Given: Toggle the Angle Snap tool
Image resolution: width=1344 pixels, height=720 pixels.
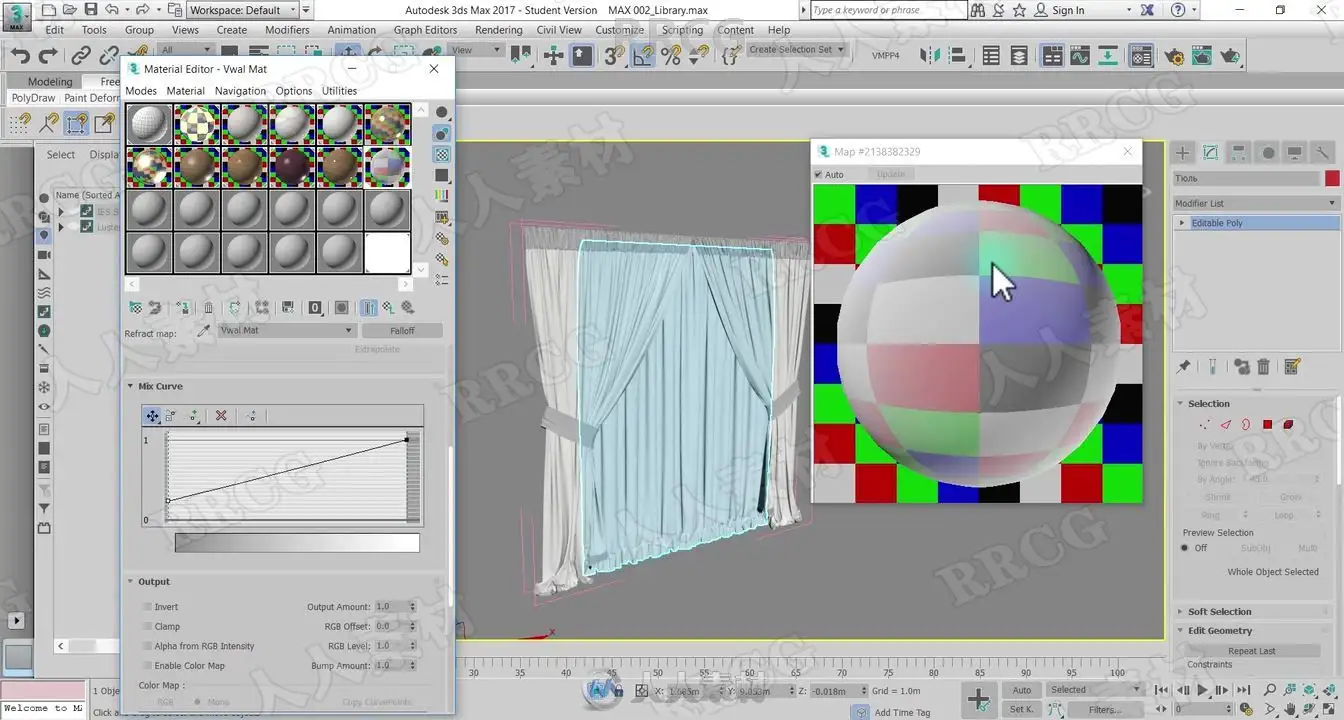Looking at the screenshot, I should [642, 56].
